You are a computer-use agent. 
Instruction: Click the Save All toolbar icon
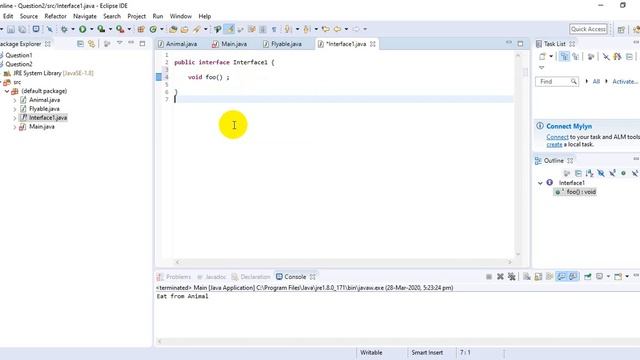22,29
